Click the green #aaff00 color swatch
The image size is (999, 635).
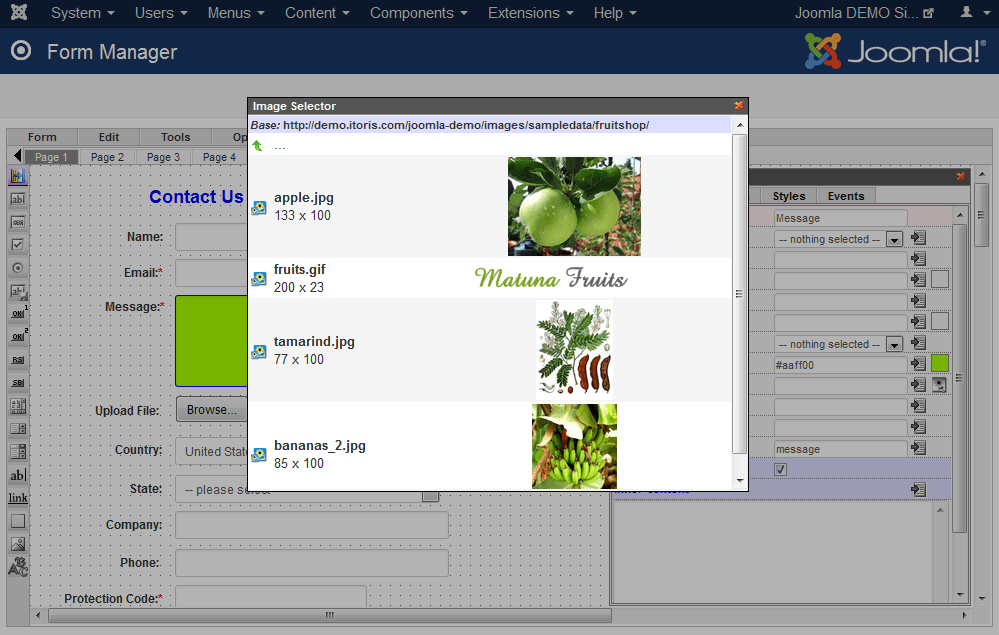click(x=938, y=363)
